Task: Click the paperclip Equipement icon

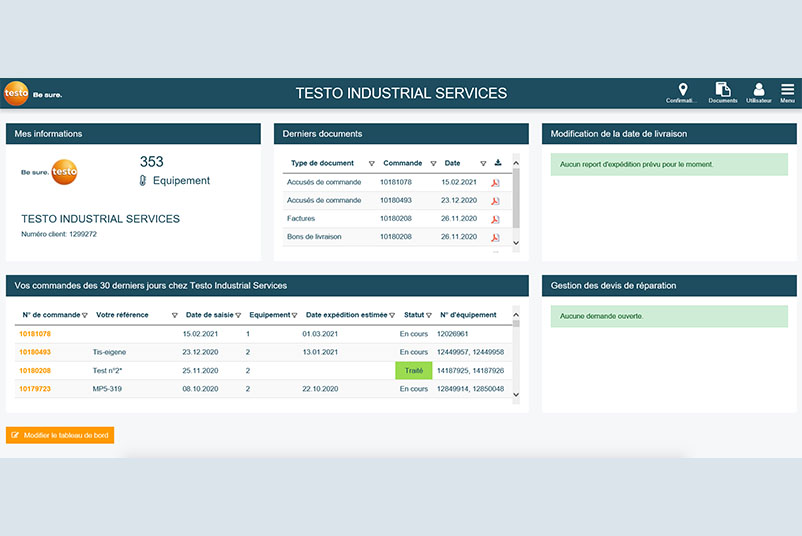Action: tap(143, 181)
